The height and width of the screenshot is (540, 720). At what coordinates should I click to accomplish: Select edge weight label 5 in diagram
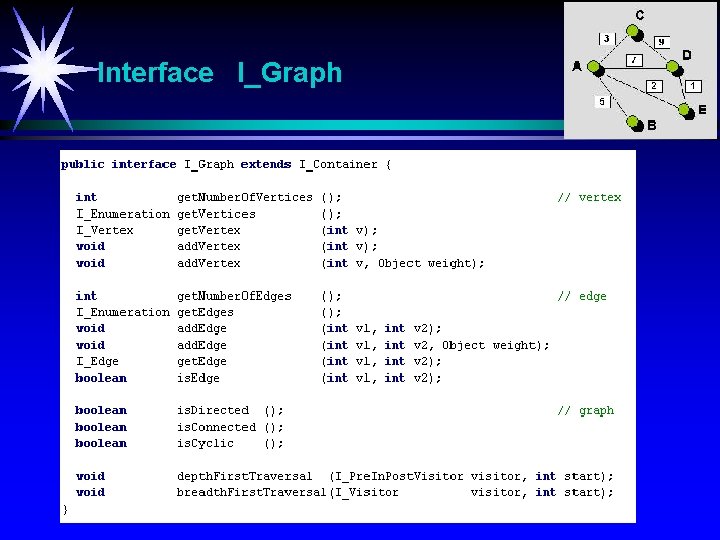pos(602,101)
